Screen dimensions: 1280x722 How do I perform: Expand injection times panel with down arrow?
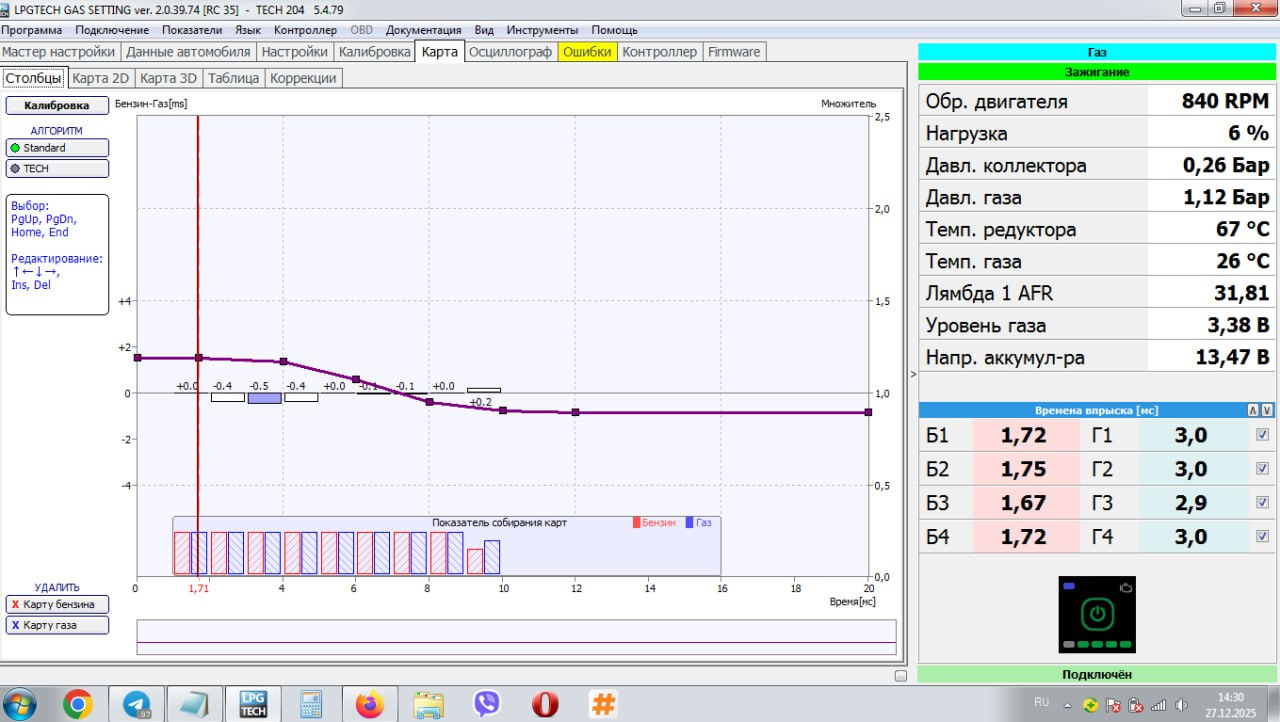click(x=1267, y=411)
